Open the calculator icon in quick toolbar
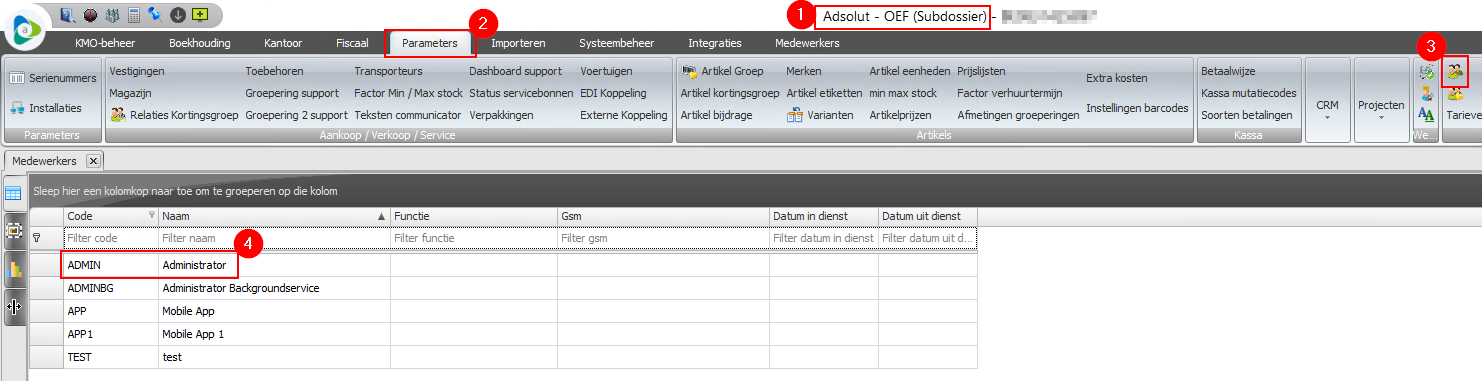This screenshot has width=1482, height=381. coord(133,15)
